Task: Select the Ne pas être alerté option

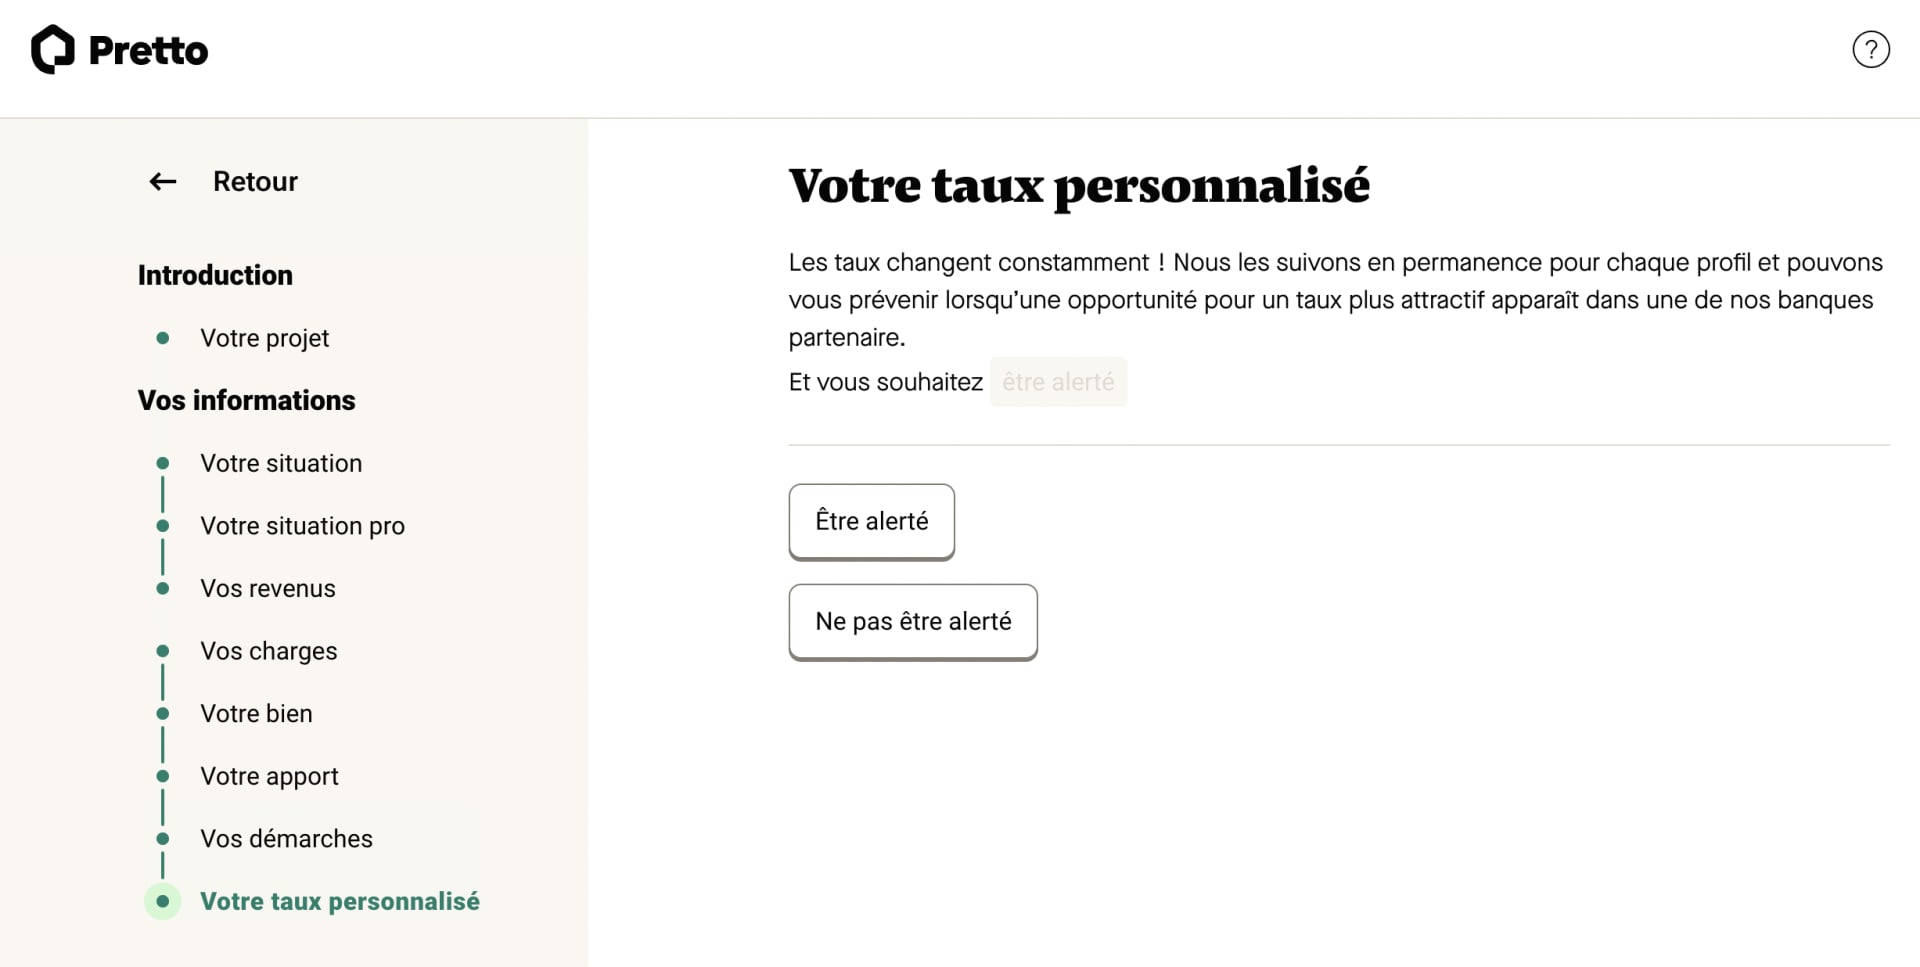Action: (912, 621)
